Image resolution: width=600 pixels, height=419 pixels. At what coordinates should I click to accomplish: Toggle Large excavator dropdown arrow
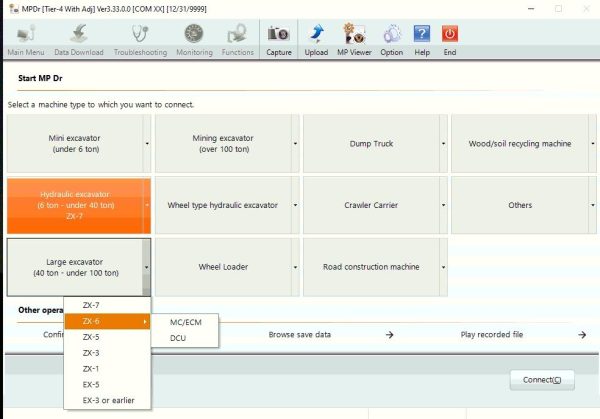click(x=147, y=267)
